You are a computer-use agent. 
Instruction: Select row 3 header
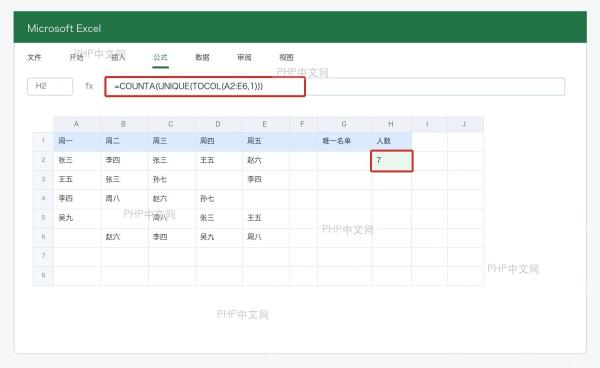[x=43, y=179]
